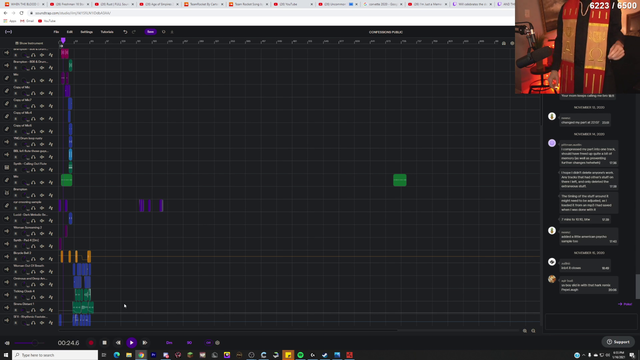Open the Edit menu
640x360 pixels.
(x=69, y=32)
